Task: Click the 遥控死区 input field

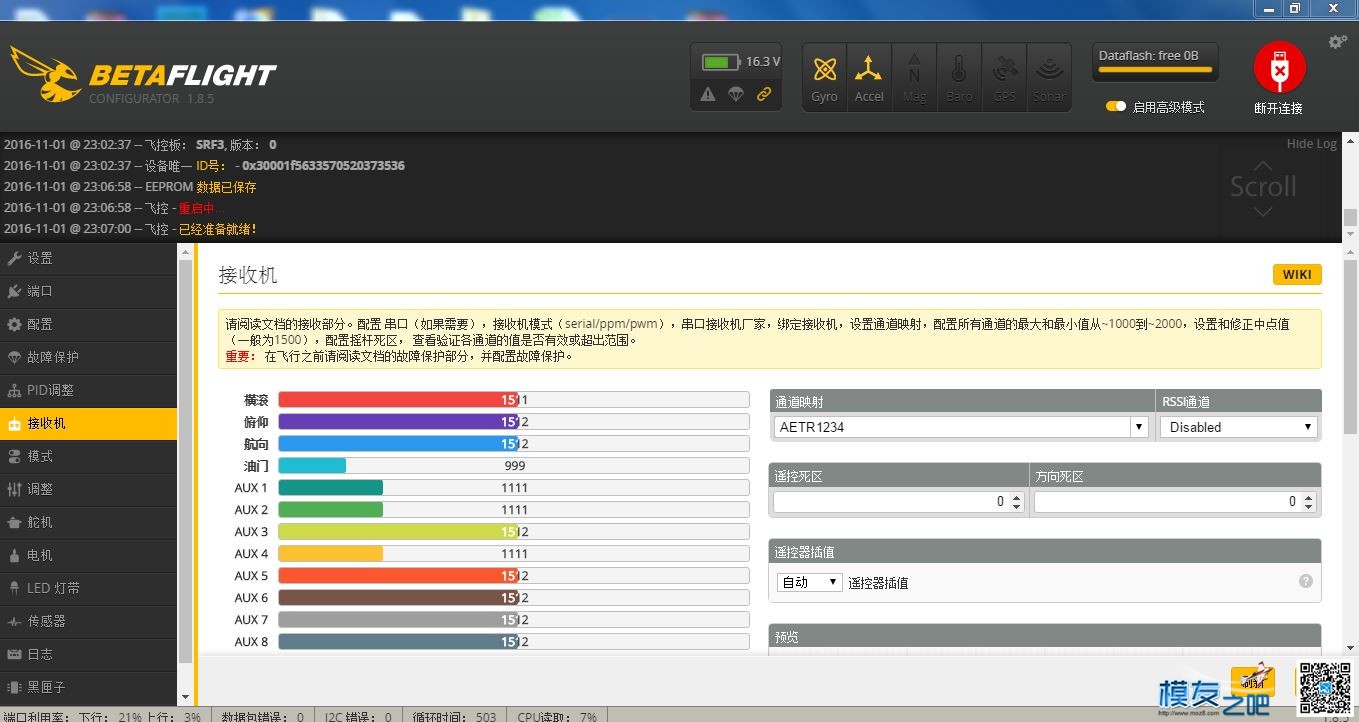Action: tap(898, 502)
